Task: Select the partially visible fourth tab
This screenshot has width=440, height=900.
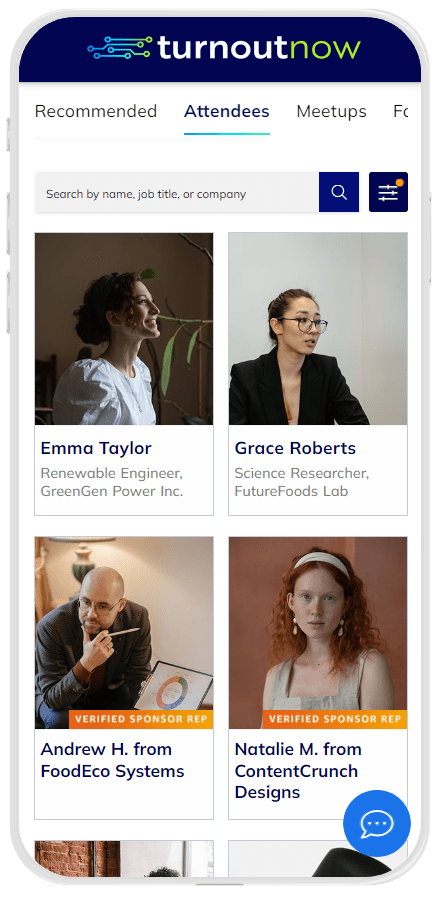Action: [400, 111]
